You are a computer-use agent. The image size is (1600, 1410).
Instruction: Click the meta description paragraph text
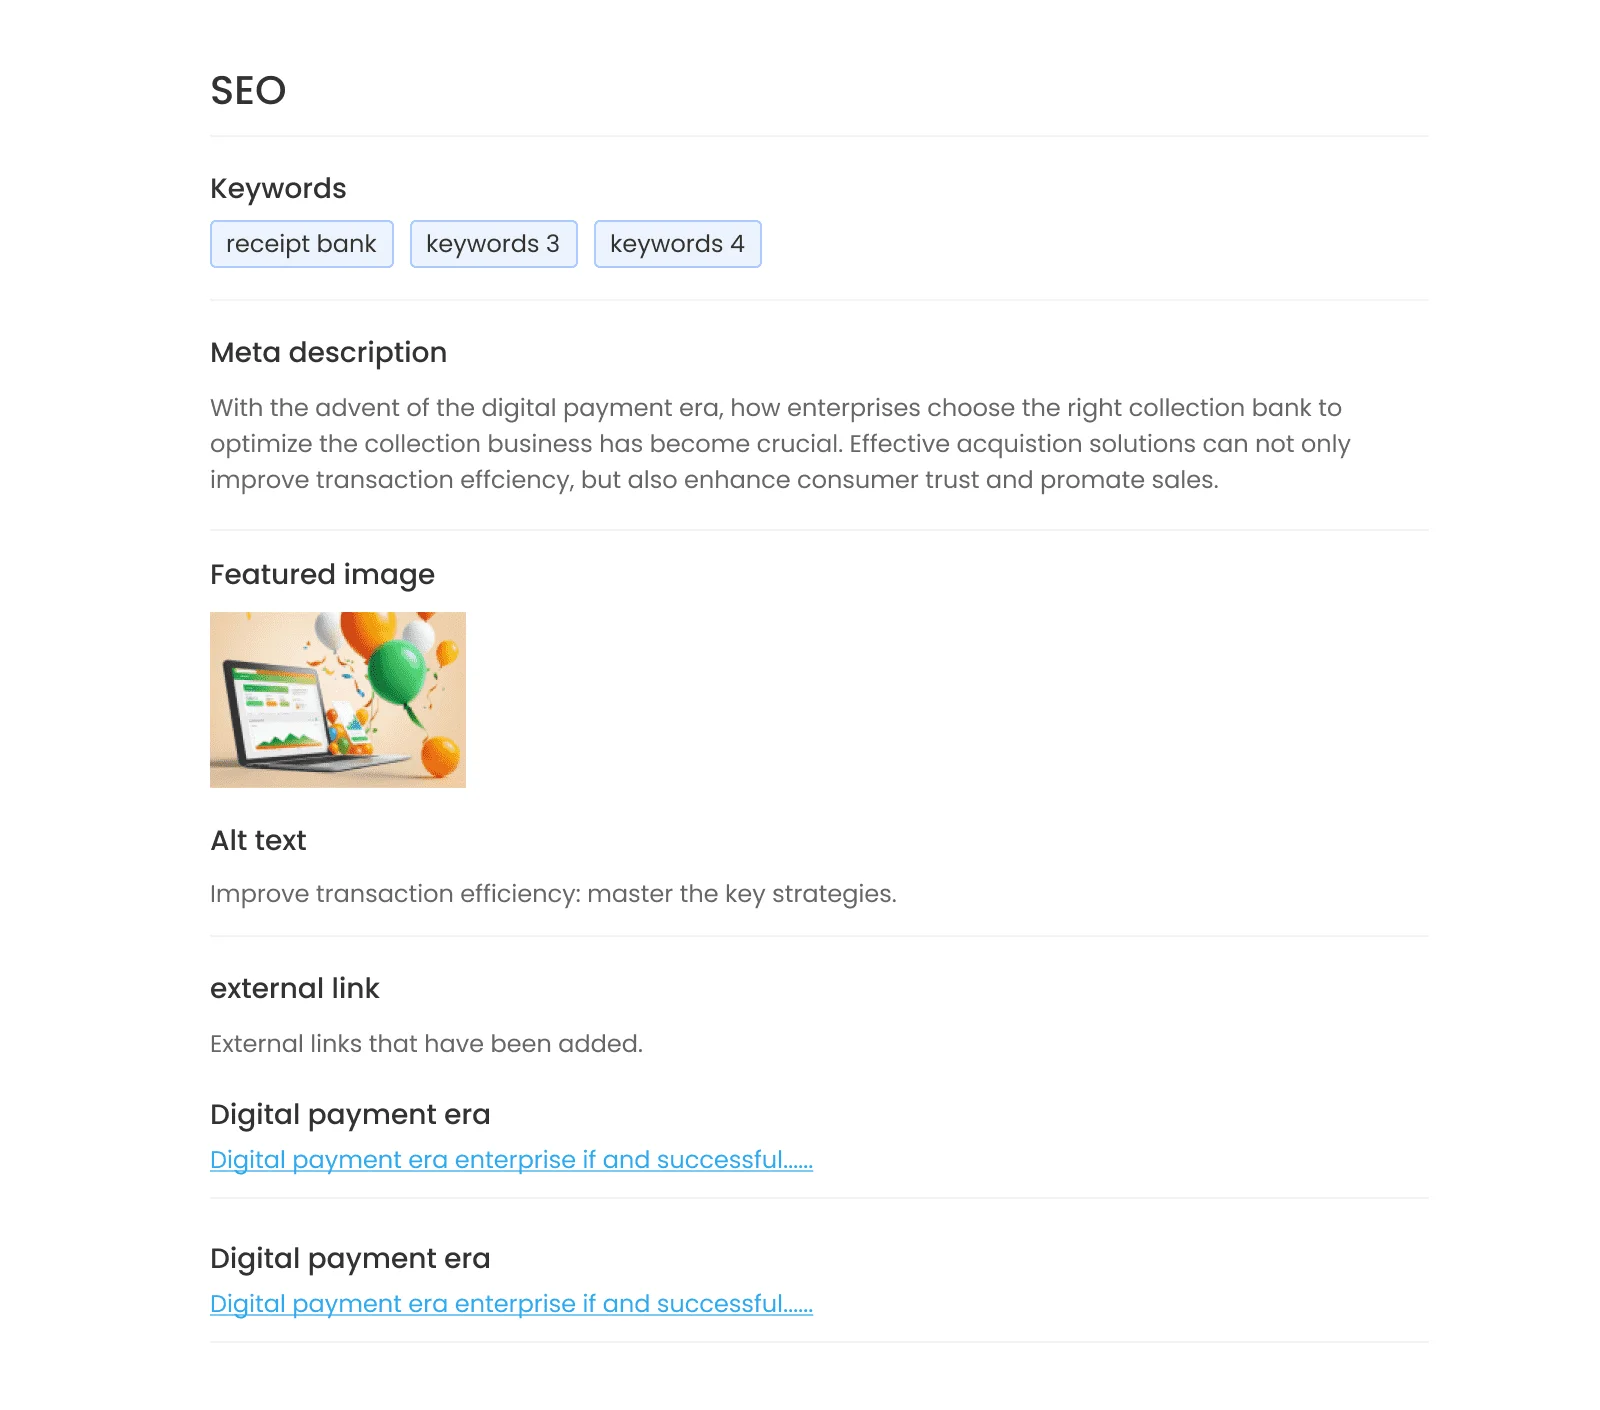[x=780, y=444]
